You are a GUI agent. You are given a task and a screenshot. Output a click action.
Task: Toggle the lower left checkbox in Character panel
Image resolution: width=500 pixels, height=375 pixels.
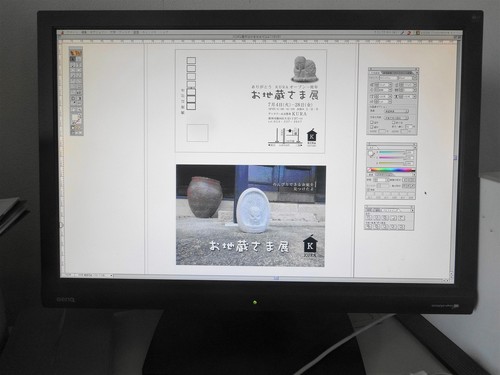tap(372, 127)
